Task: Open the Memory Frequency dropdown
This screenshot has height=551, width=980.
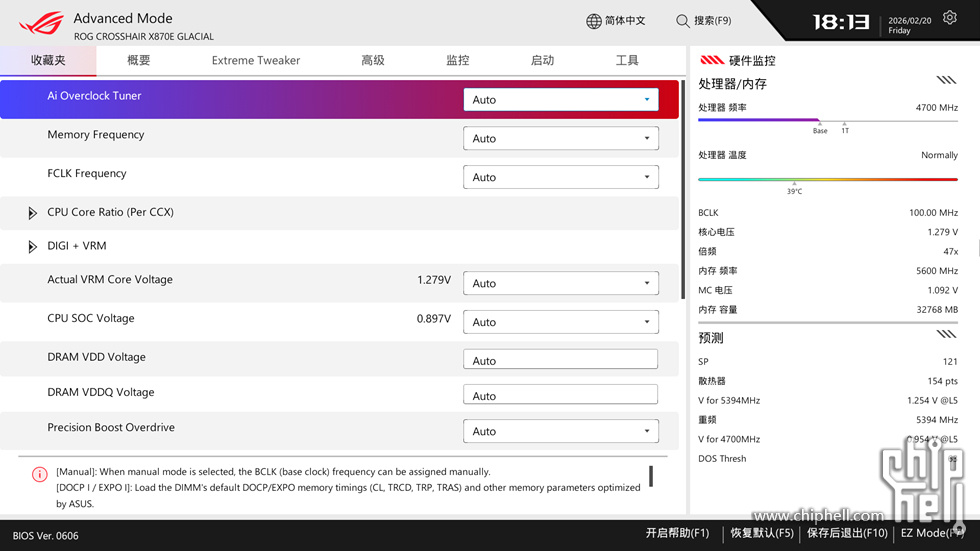Action: point(560,139)
